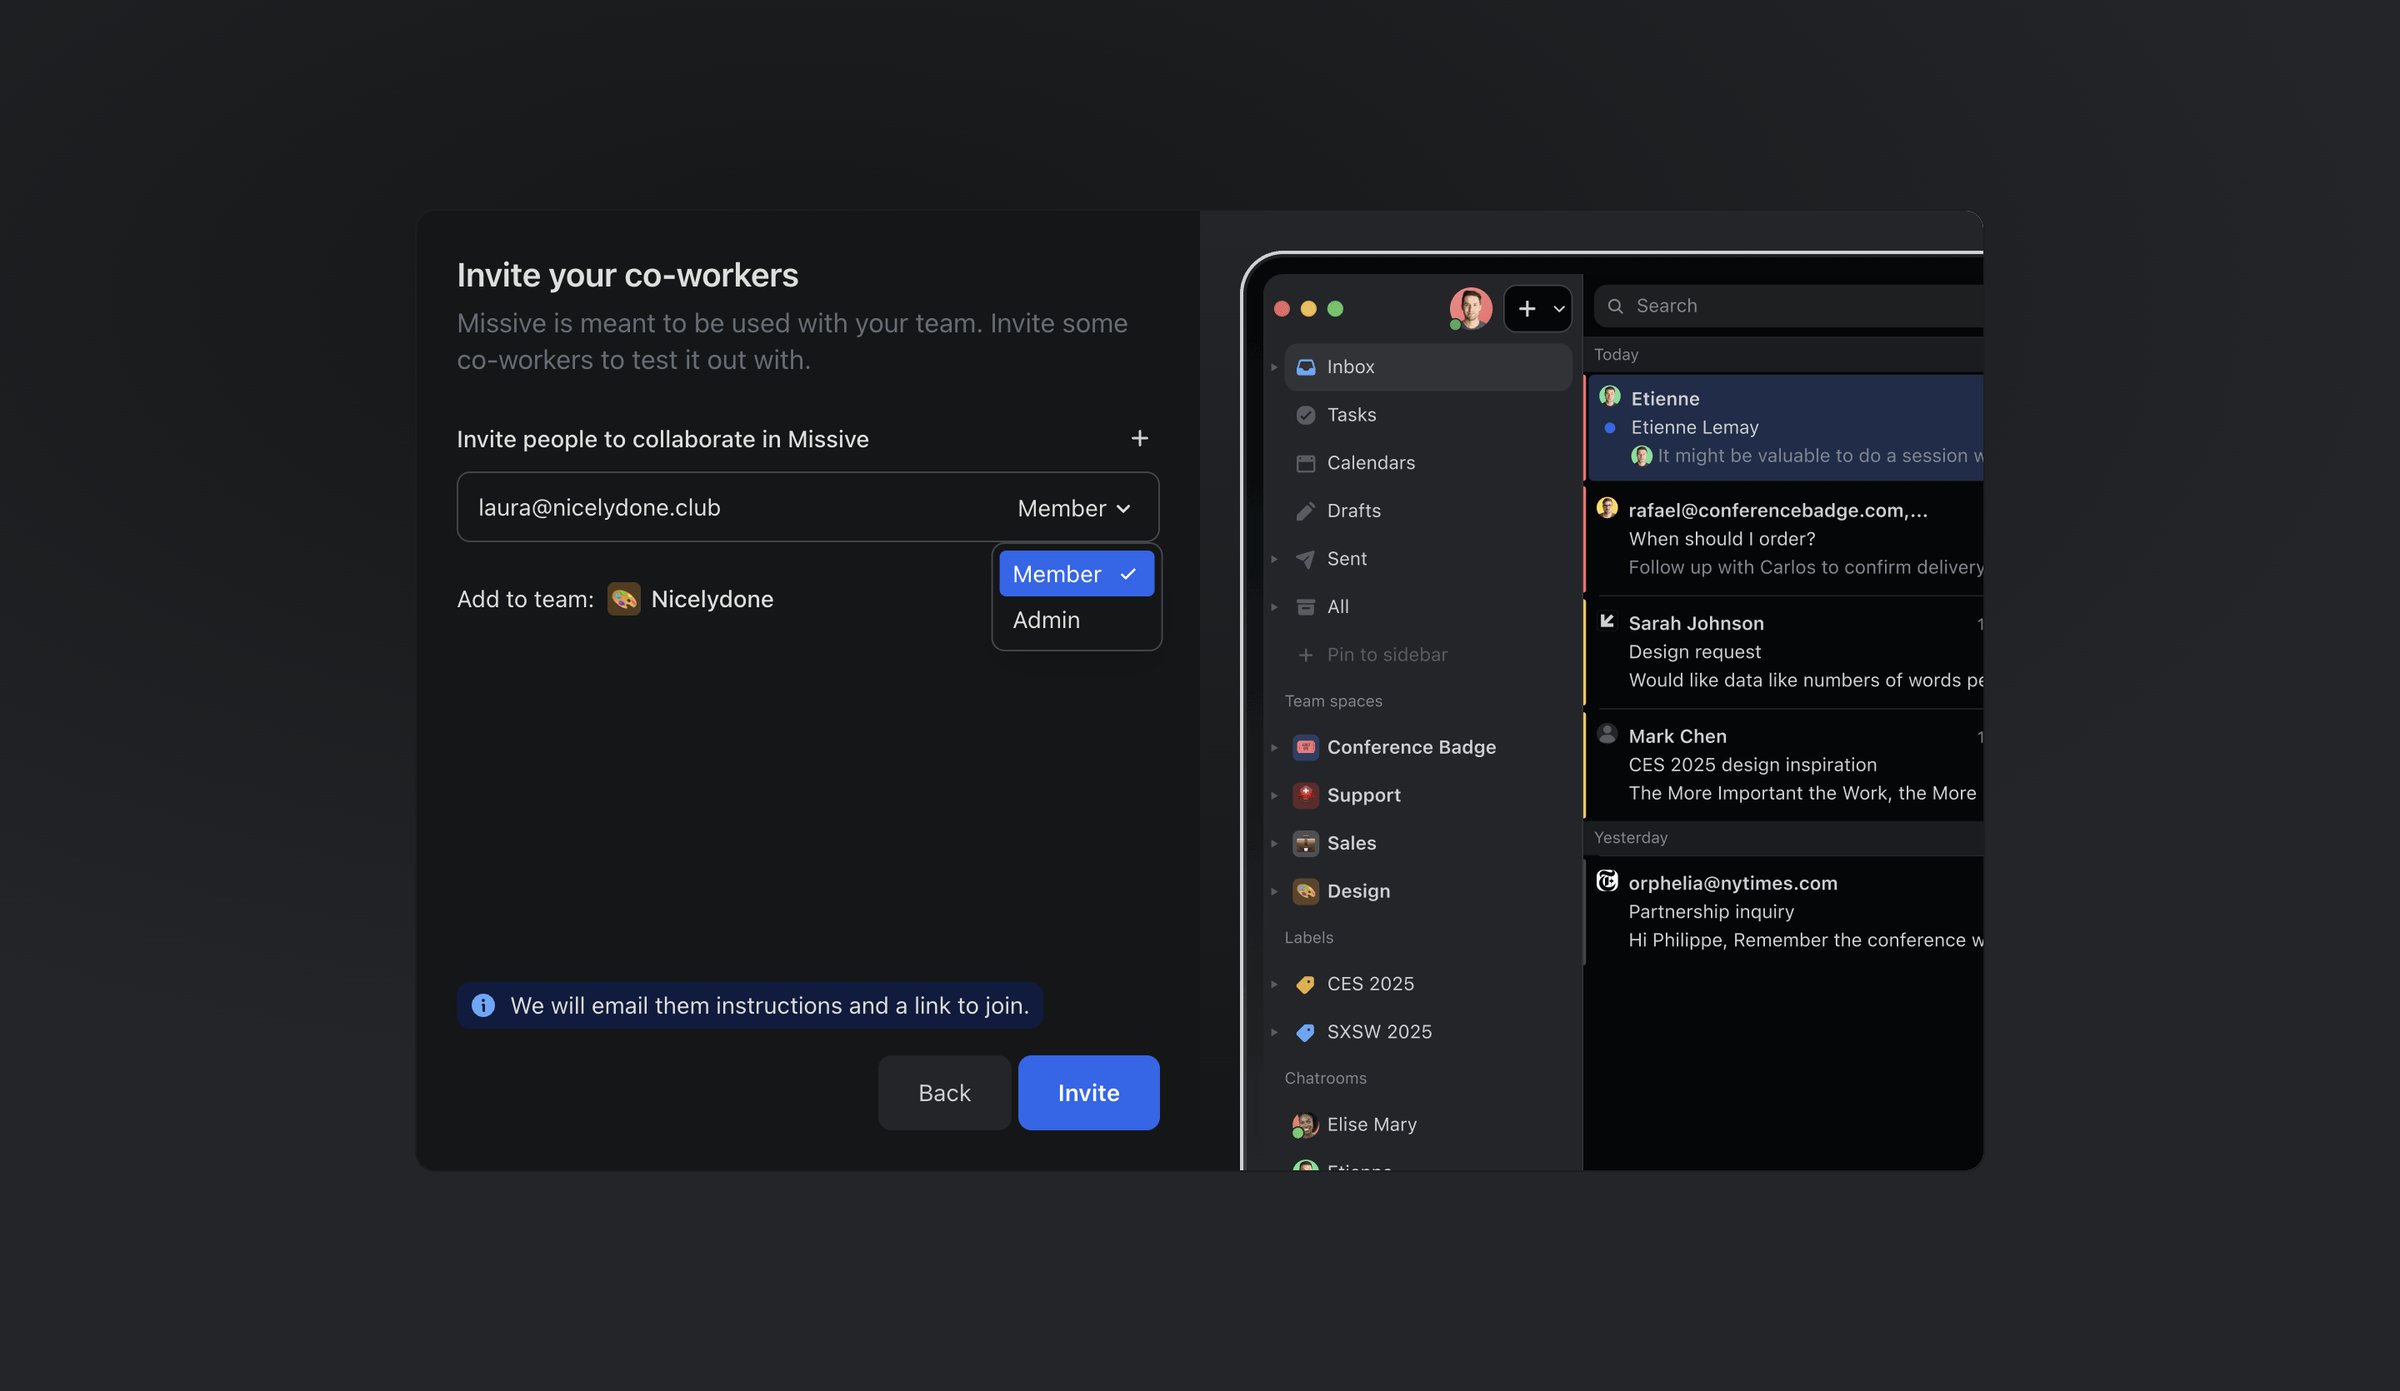This screenshot has height=1391, width=2400.
Task: Open the Elise Mary chatroom avatar
Action: coord(1304,1125)
